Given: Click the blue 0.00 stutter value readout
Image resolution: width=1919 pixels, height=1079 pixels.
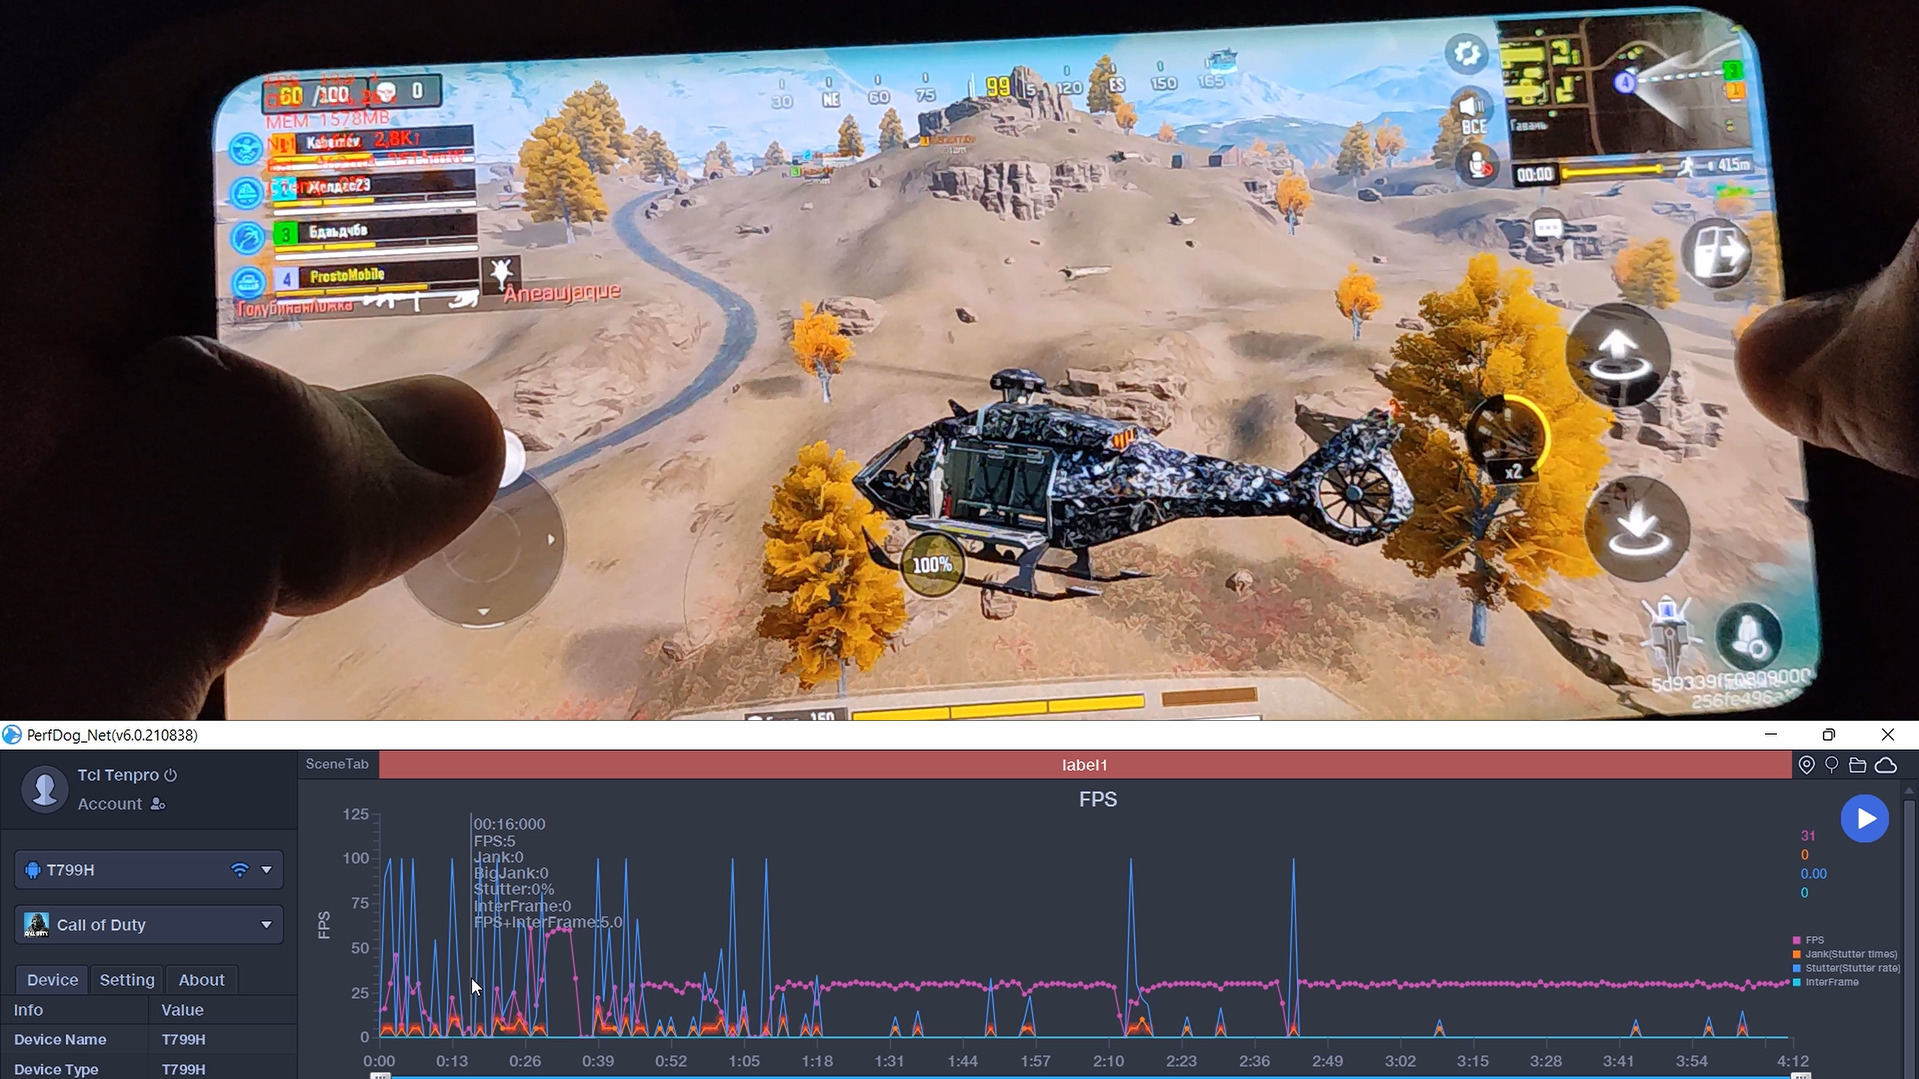Looking at the screenshot, I should click(x=1813, y=874).
